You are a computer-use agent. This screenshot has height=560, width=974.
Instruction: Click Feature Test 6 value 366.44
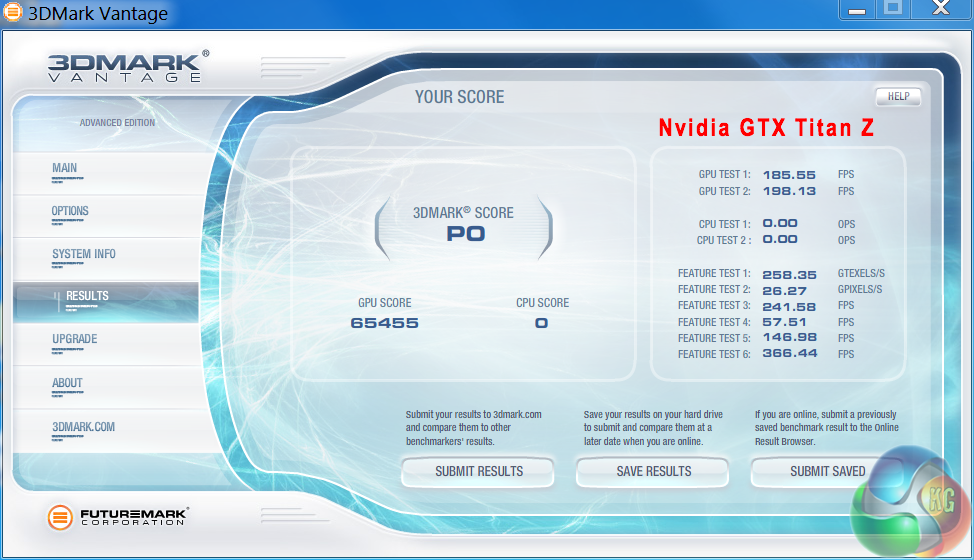pos(790,353)
